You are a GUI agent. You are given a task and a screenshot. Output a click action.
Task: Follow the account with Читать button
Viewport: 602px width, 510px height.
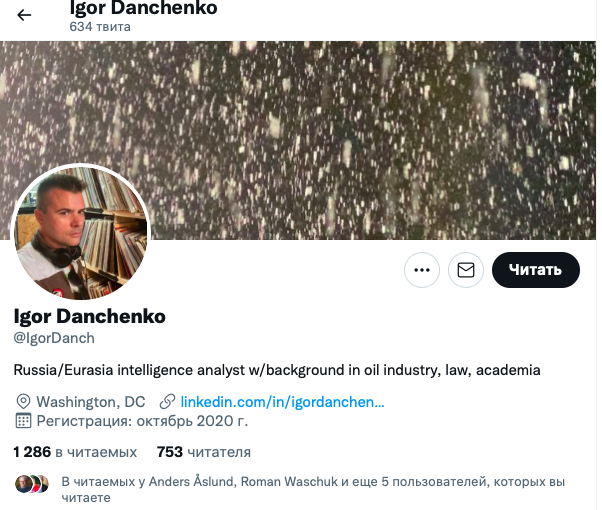click(536, 270)
